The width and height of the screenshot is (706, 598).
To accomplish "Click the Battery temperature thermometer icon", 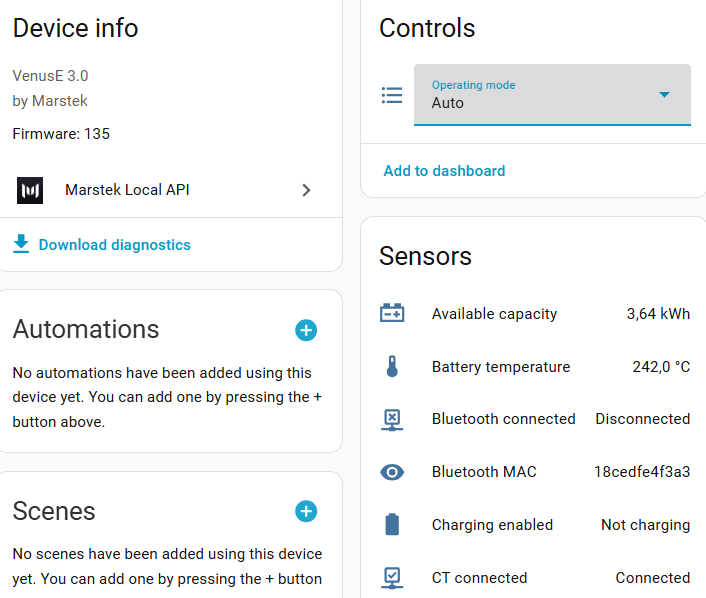I will 392,367.
